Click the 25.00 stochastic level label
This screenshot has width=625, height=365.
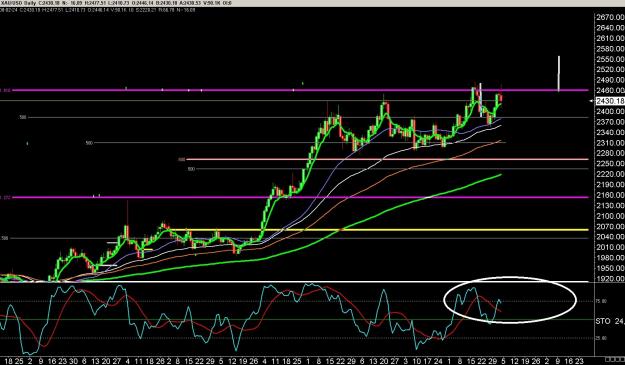pos(601,338)
